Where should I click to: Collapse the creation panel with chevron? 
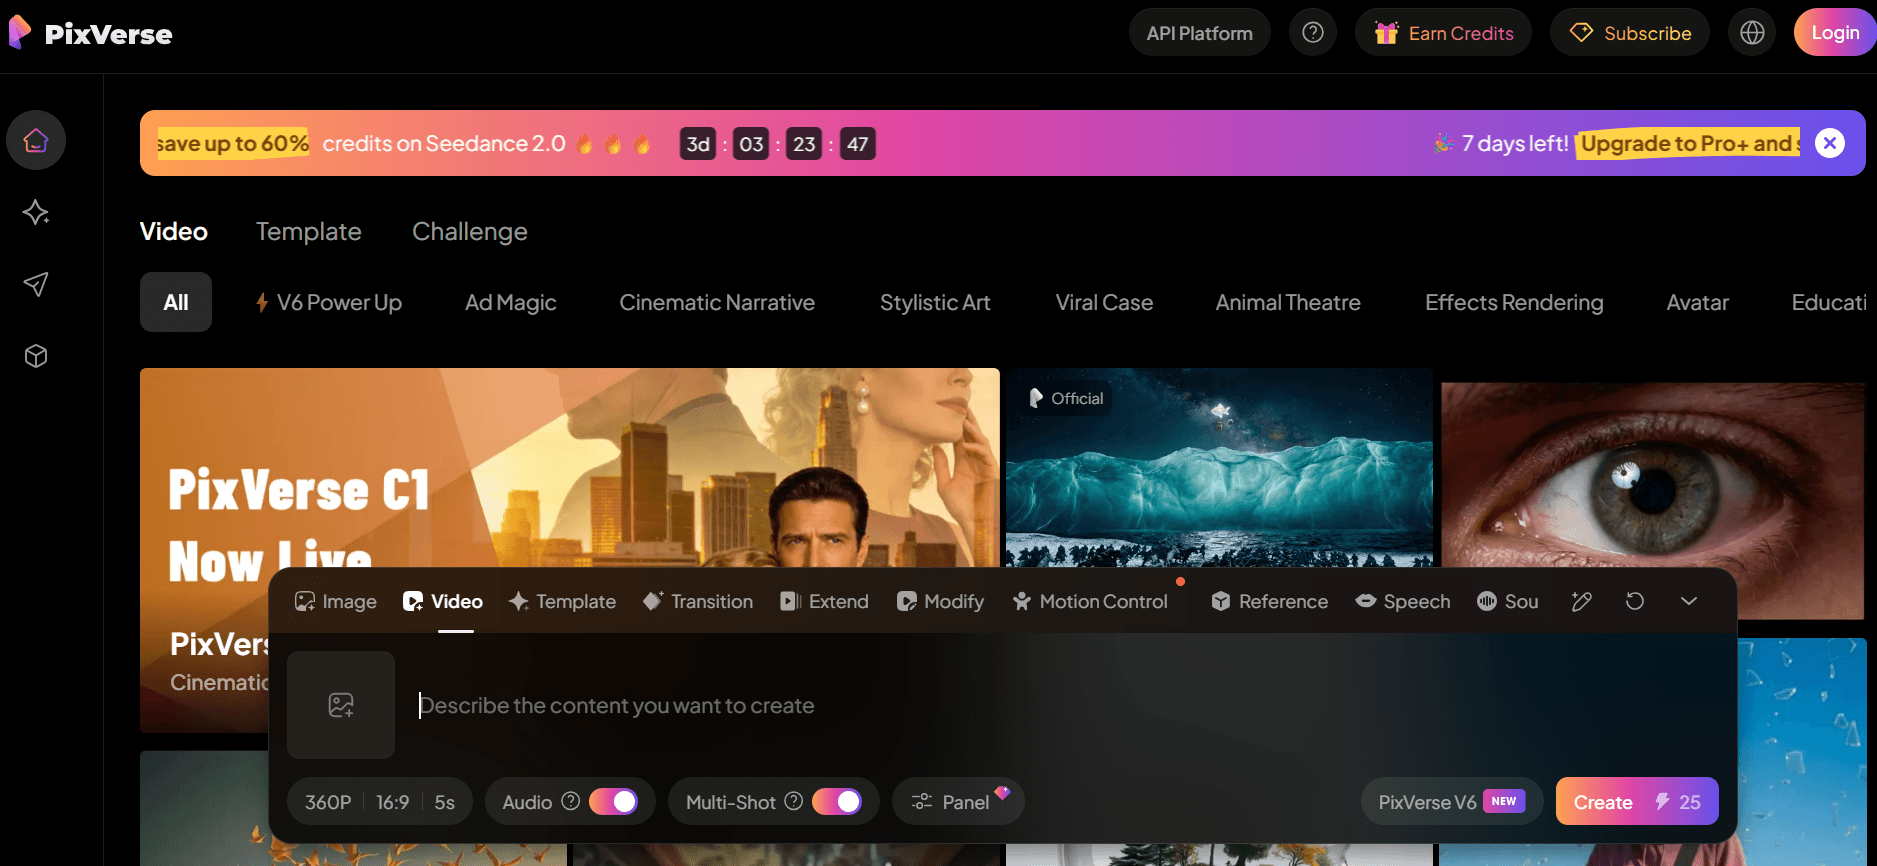[x=1689, y=601]
